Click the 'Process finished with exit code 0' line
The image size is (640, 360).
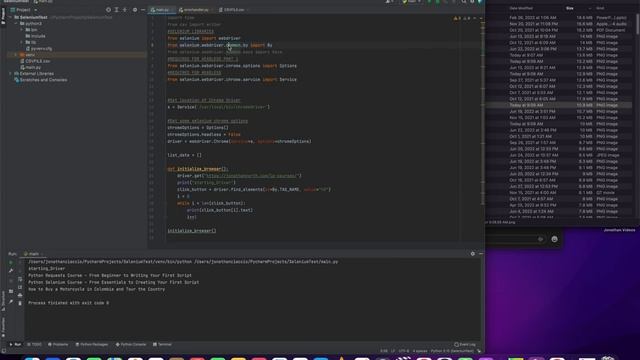point(69,303)
